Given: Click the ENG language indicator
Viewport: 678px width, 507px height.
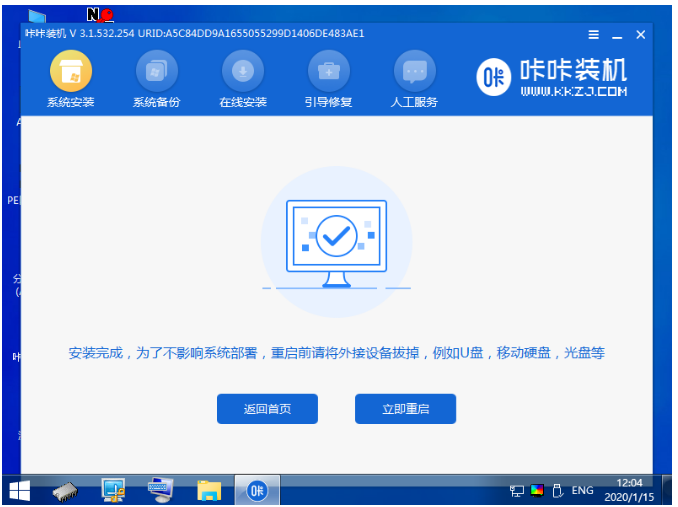Looking at the screenshot, I should coord(582,490).
